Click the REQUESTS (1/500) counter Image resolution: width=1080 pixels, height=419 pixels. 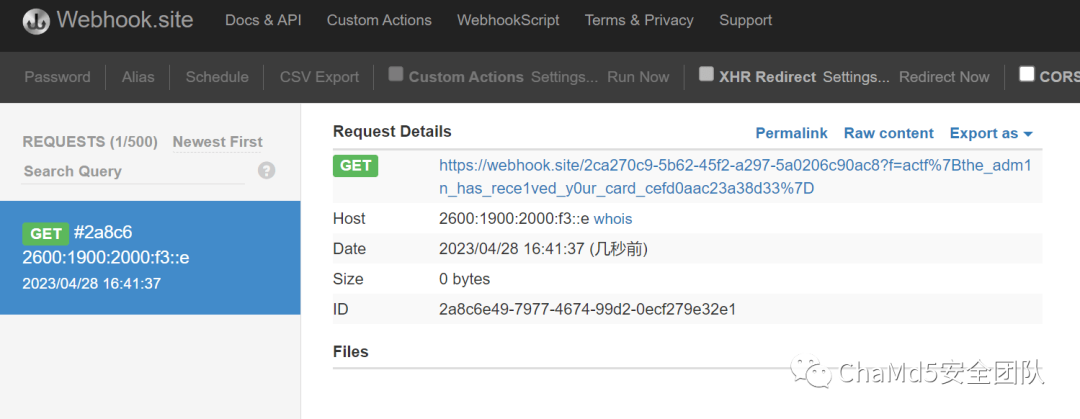click(x=90, y=142)
